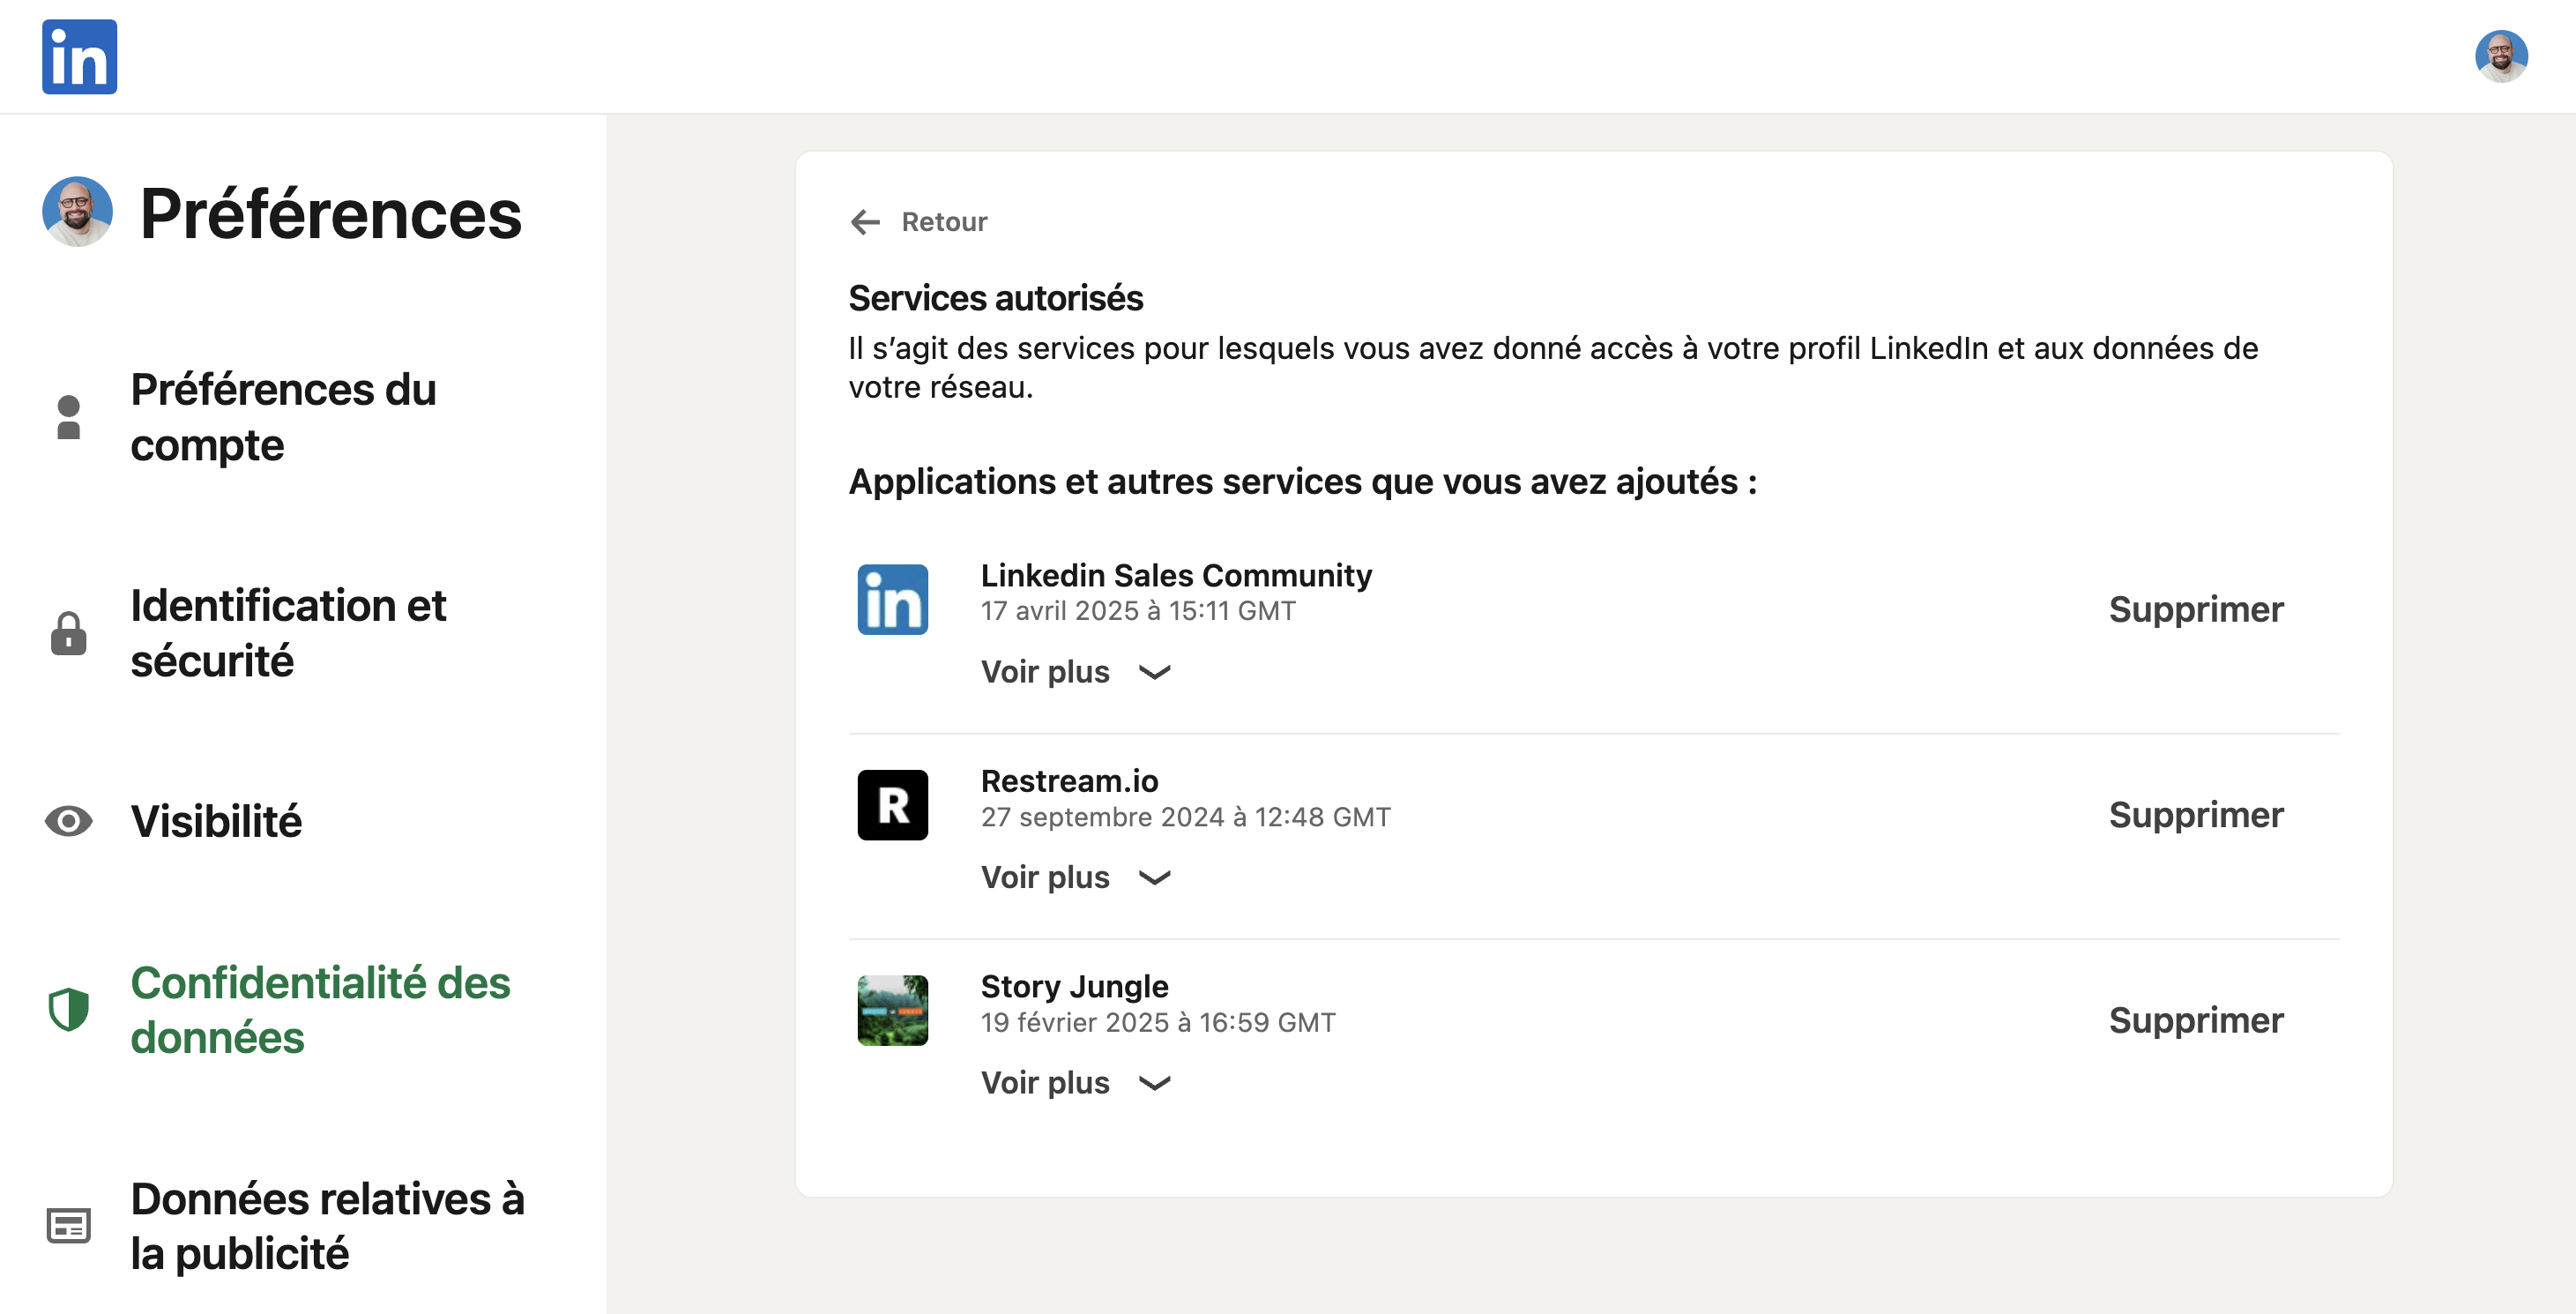Screen dimensions: 2576x1314
Task: Click the chevron beside Linkedin Sales Community Voir plus
Action: point(1155,672)
